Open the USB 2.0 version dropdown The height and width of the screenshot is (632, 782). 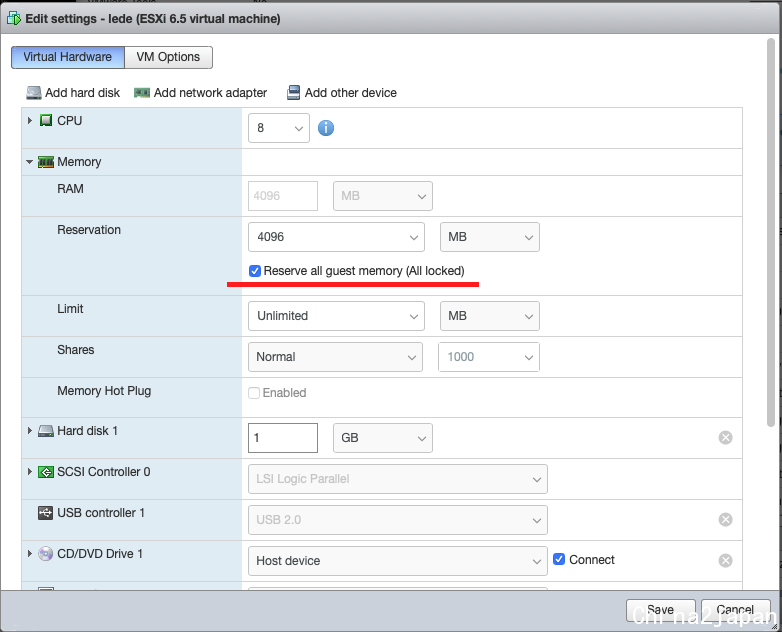point(398,520)
